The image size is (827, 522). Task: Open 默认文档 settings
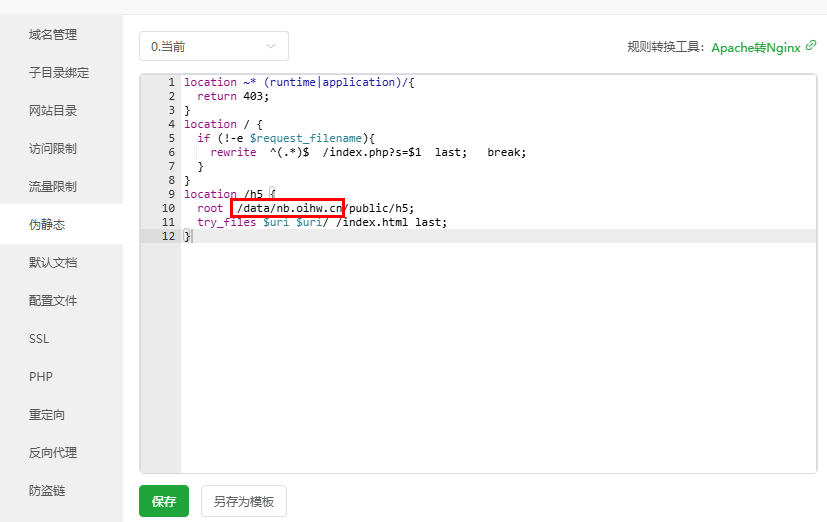click(53, 263)
